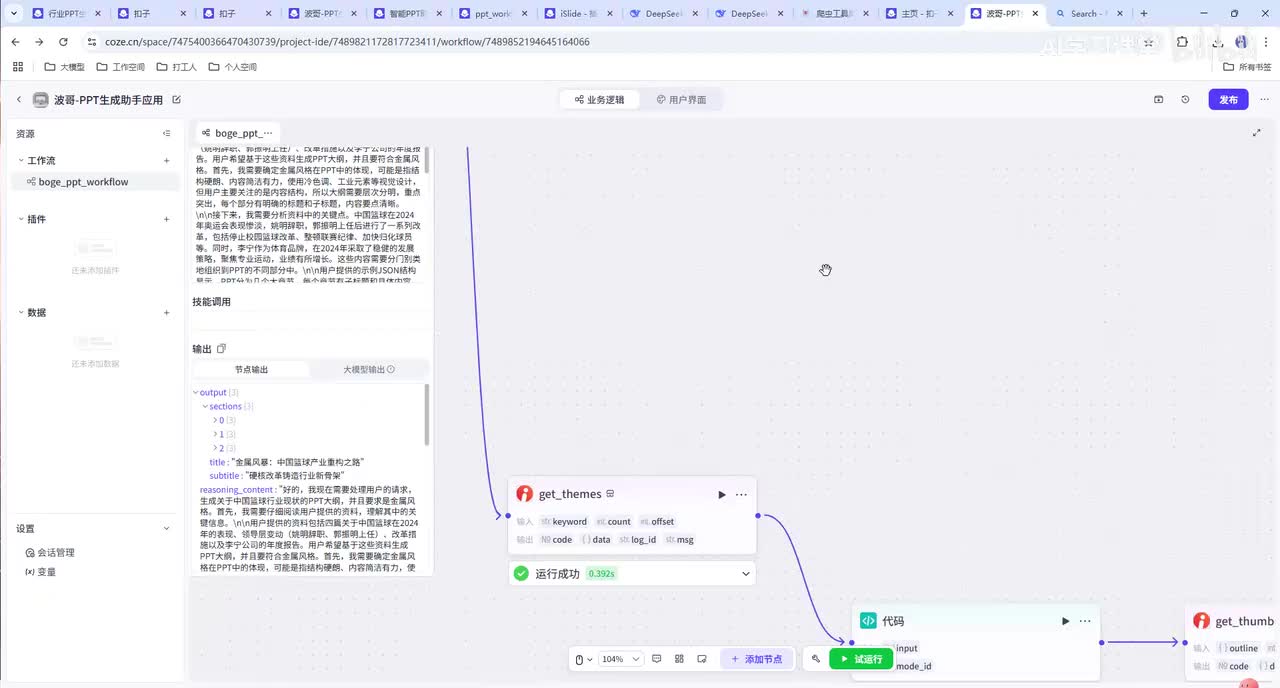
Task: Select 节点输出 output tab
Action: (251, 370)
